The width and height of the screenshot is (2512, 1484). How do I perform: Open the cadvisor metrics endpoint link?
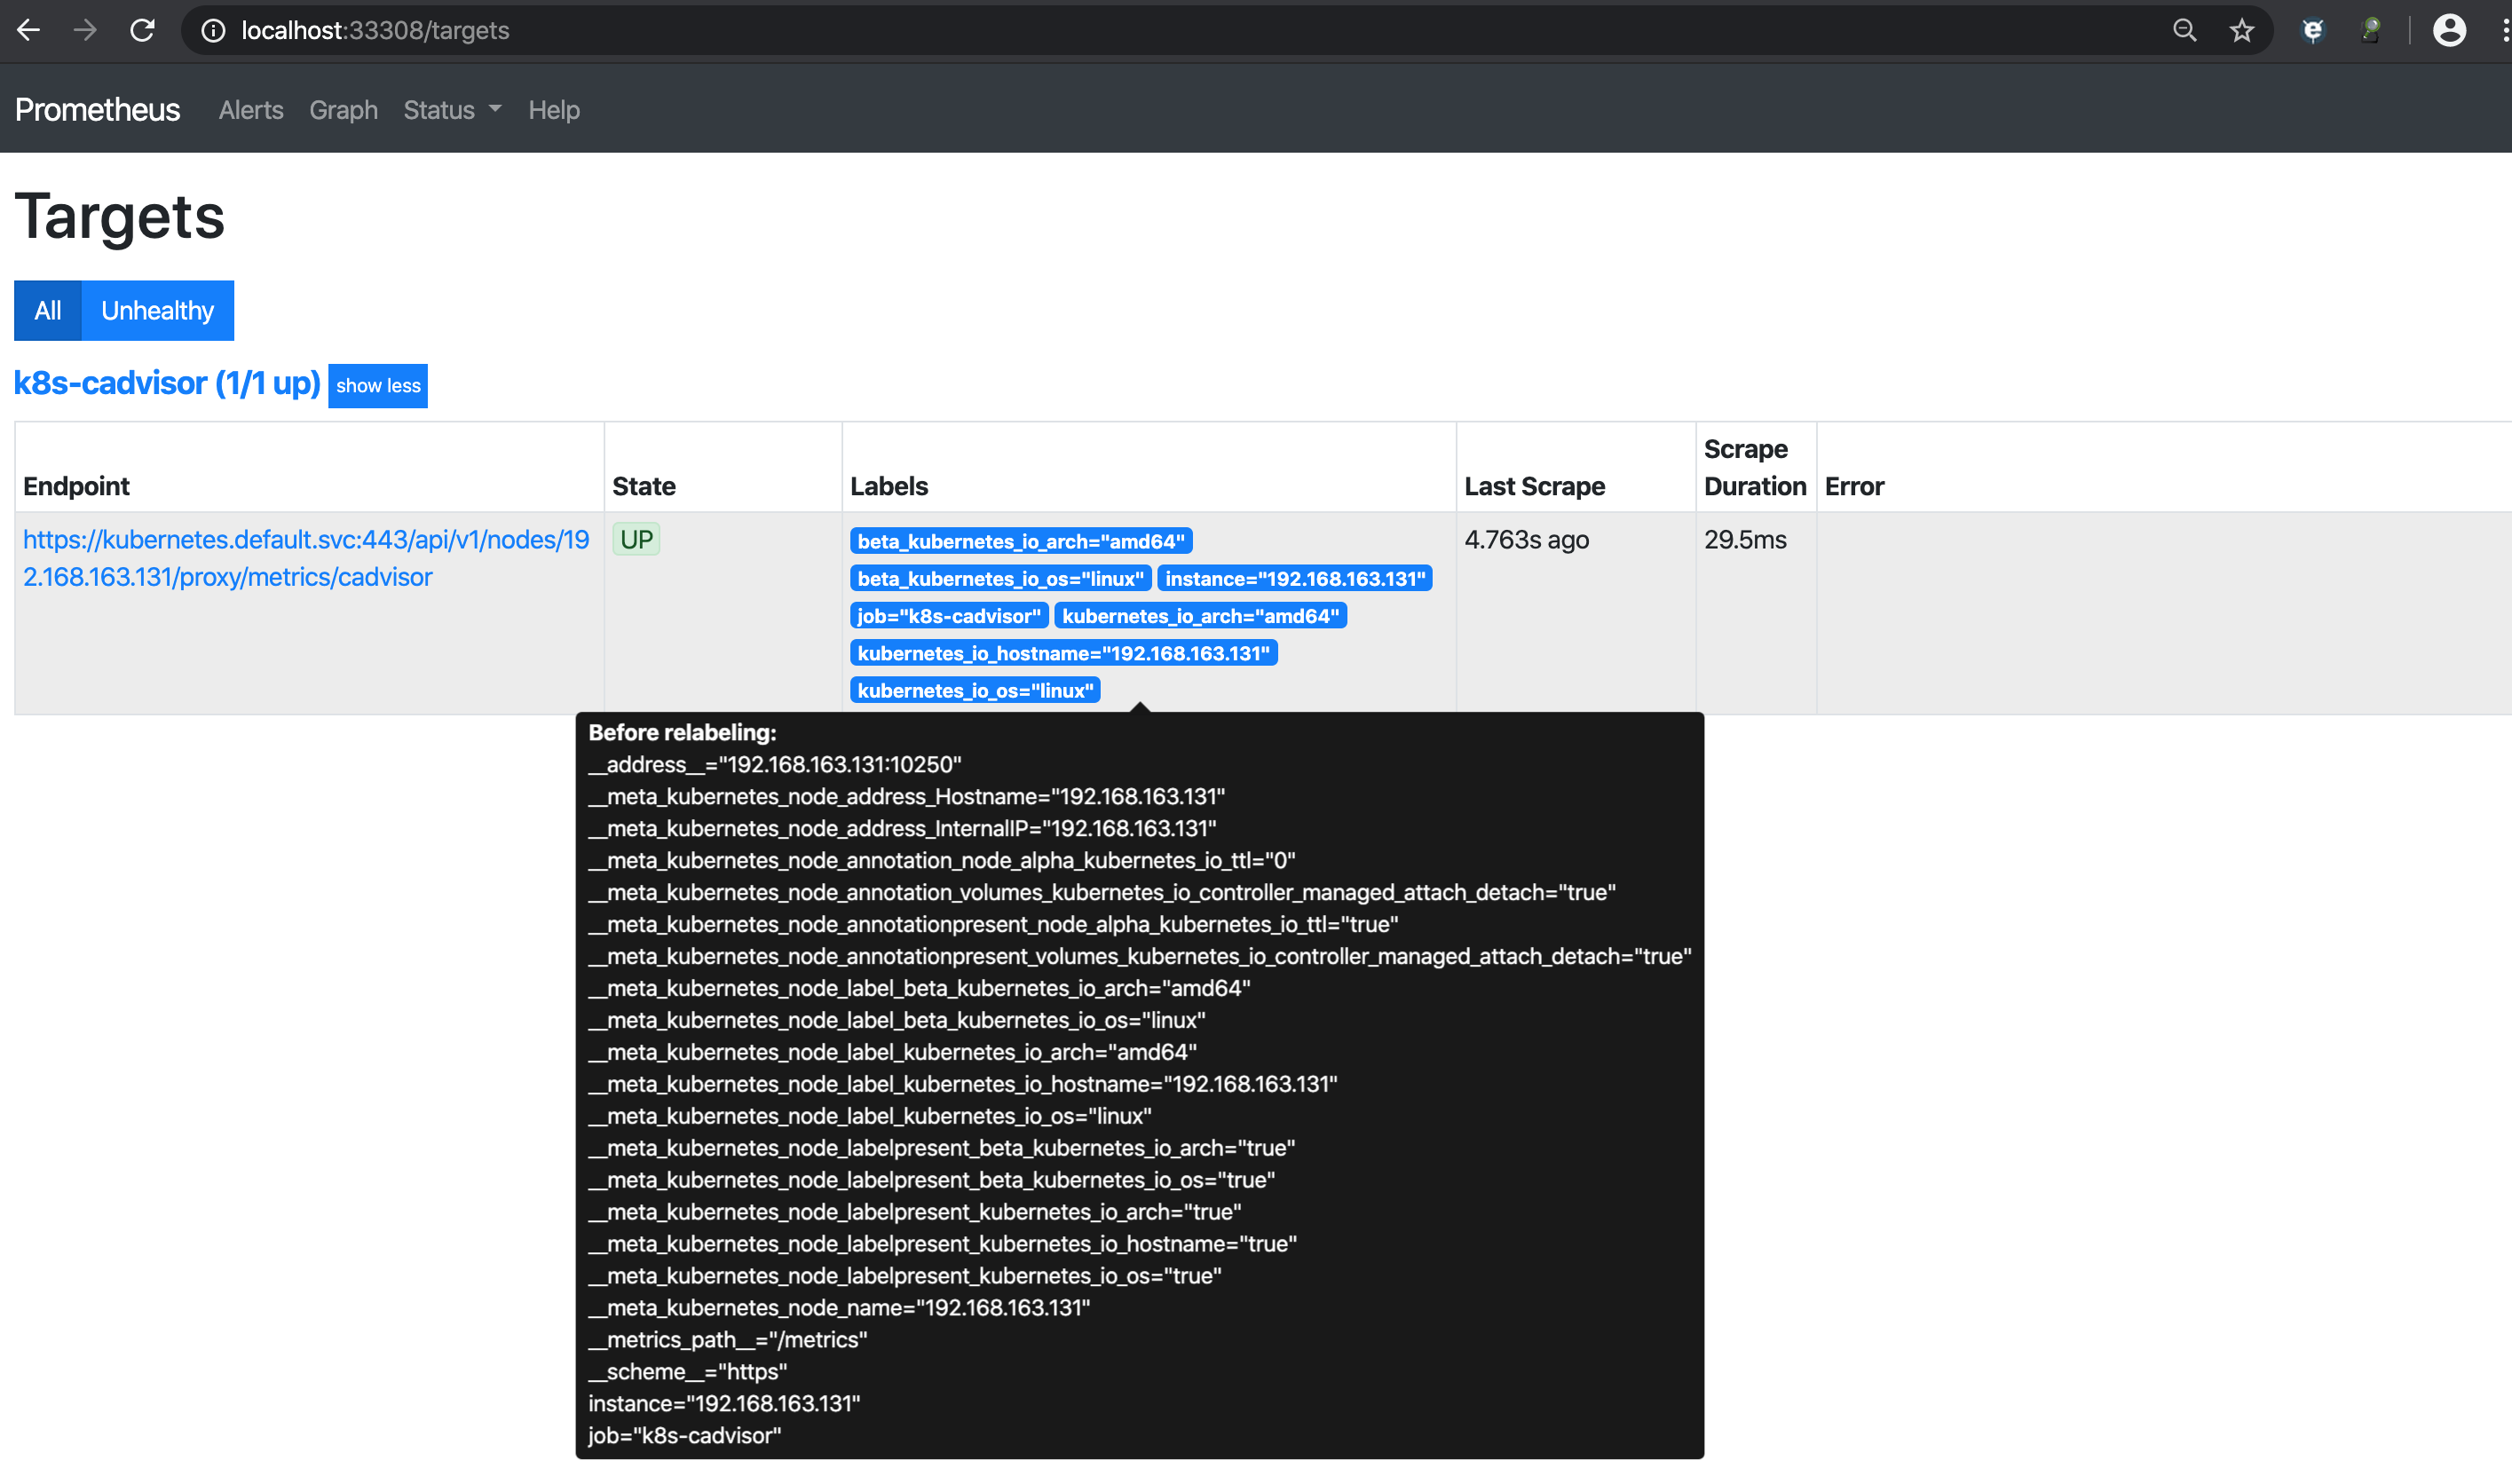pyautogui.click(x=306, y=558)
